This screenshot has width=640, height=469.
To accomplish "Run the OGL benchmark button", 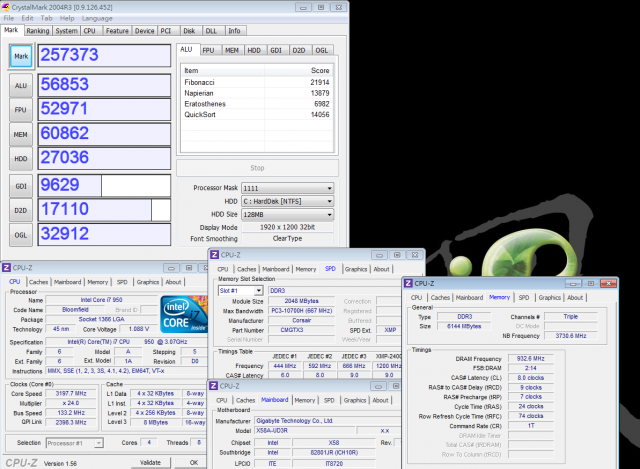I will (x=21, y=235).
